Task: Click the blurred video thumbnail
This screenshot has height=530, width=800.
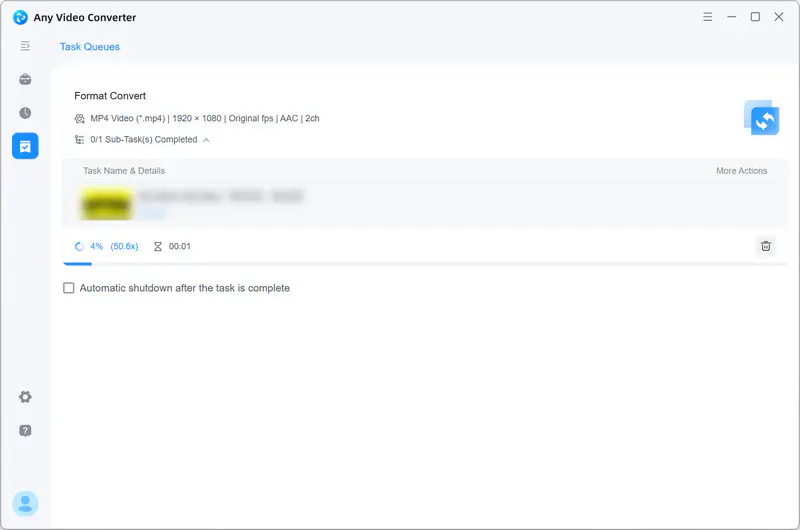Action: (107, 204)
